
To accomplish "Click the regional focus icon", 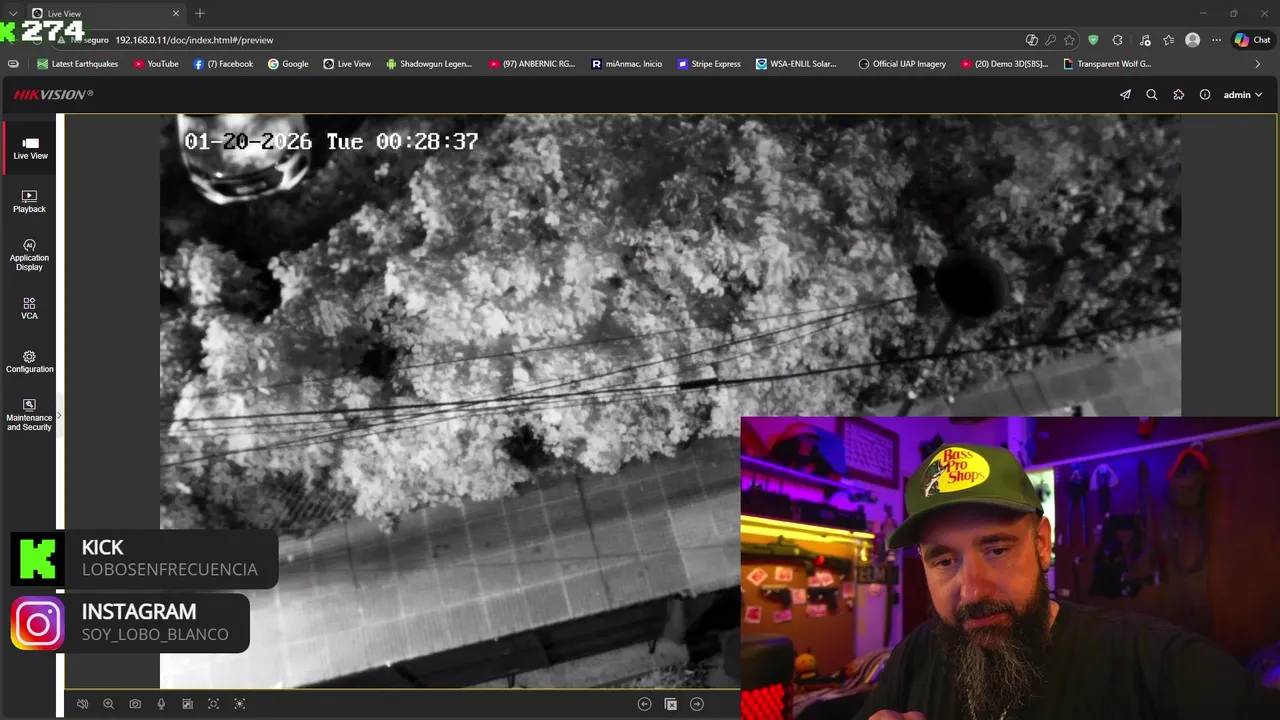I will tap(213, 704).
